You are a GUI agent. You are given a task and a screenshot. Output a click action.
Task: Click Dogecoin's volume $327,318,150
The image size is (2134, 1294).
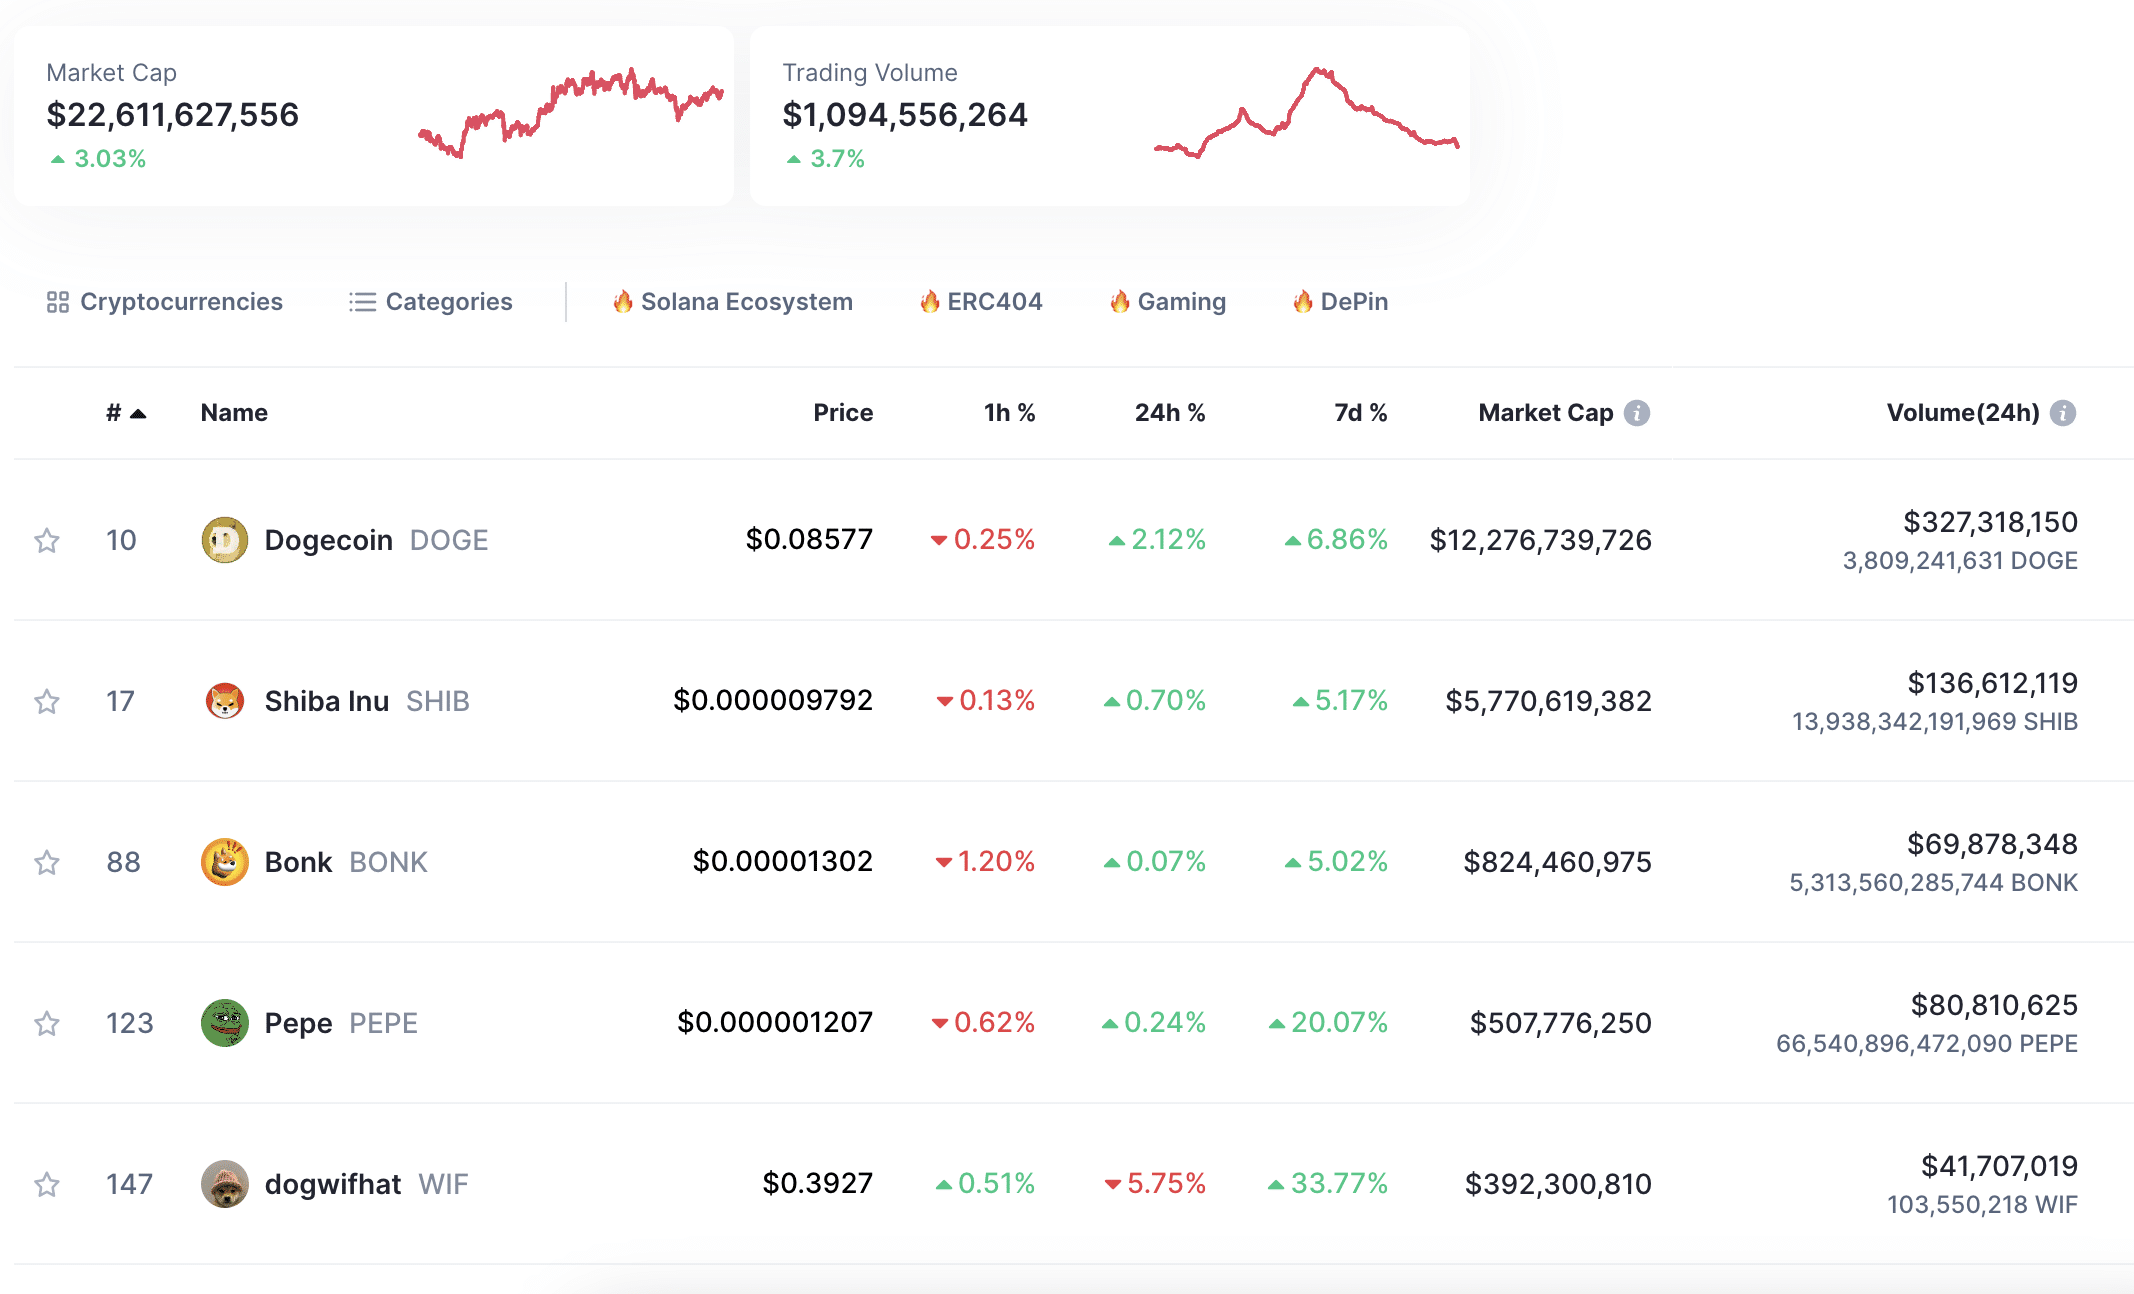point(1991,522)
